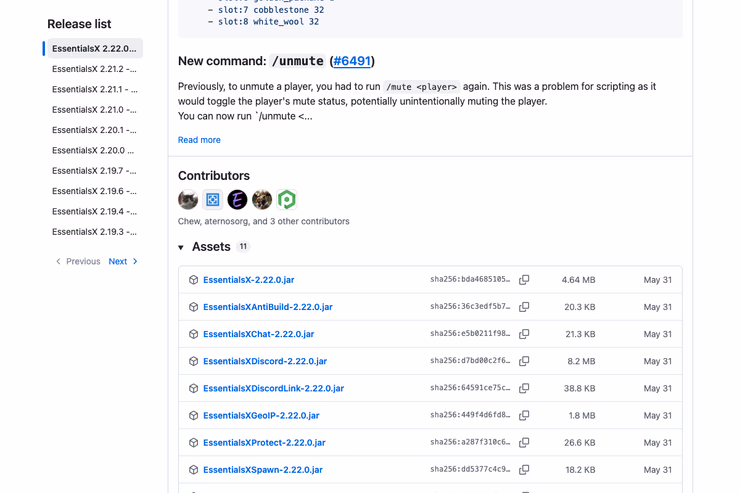Viewport: 740px width, 493px height.
Task: Click the Previous pagination link
Action: [78, 261]
